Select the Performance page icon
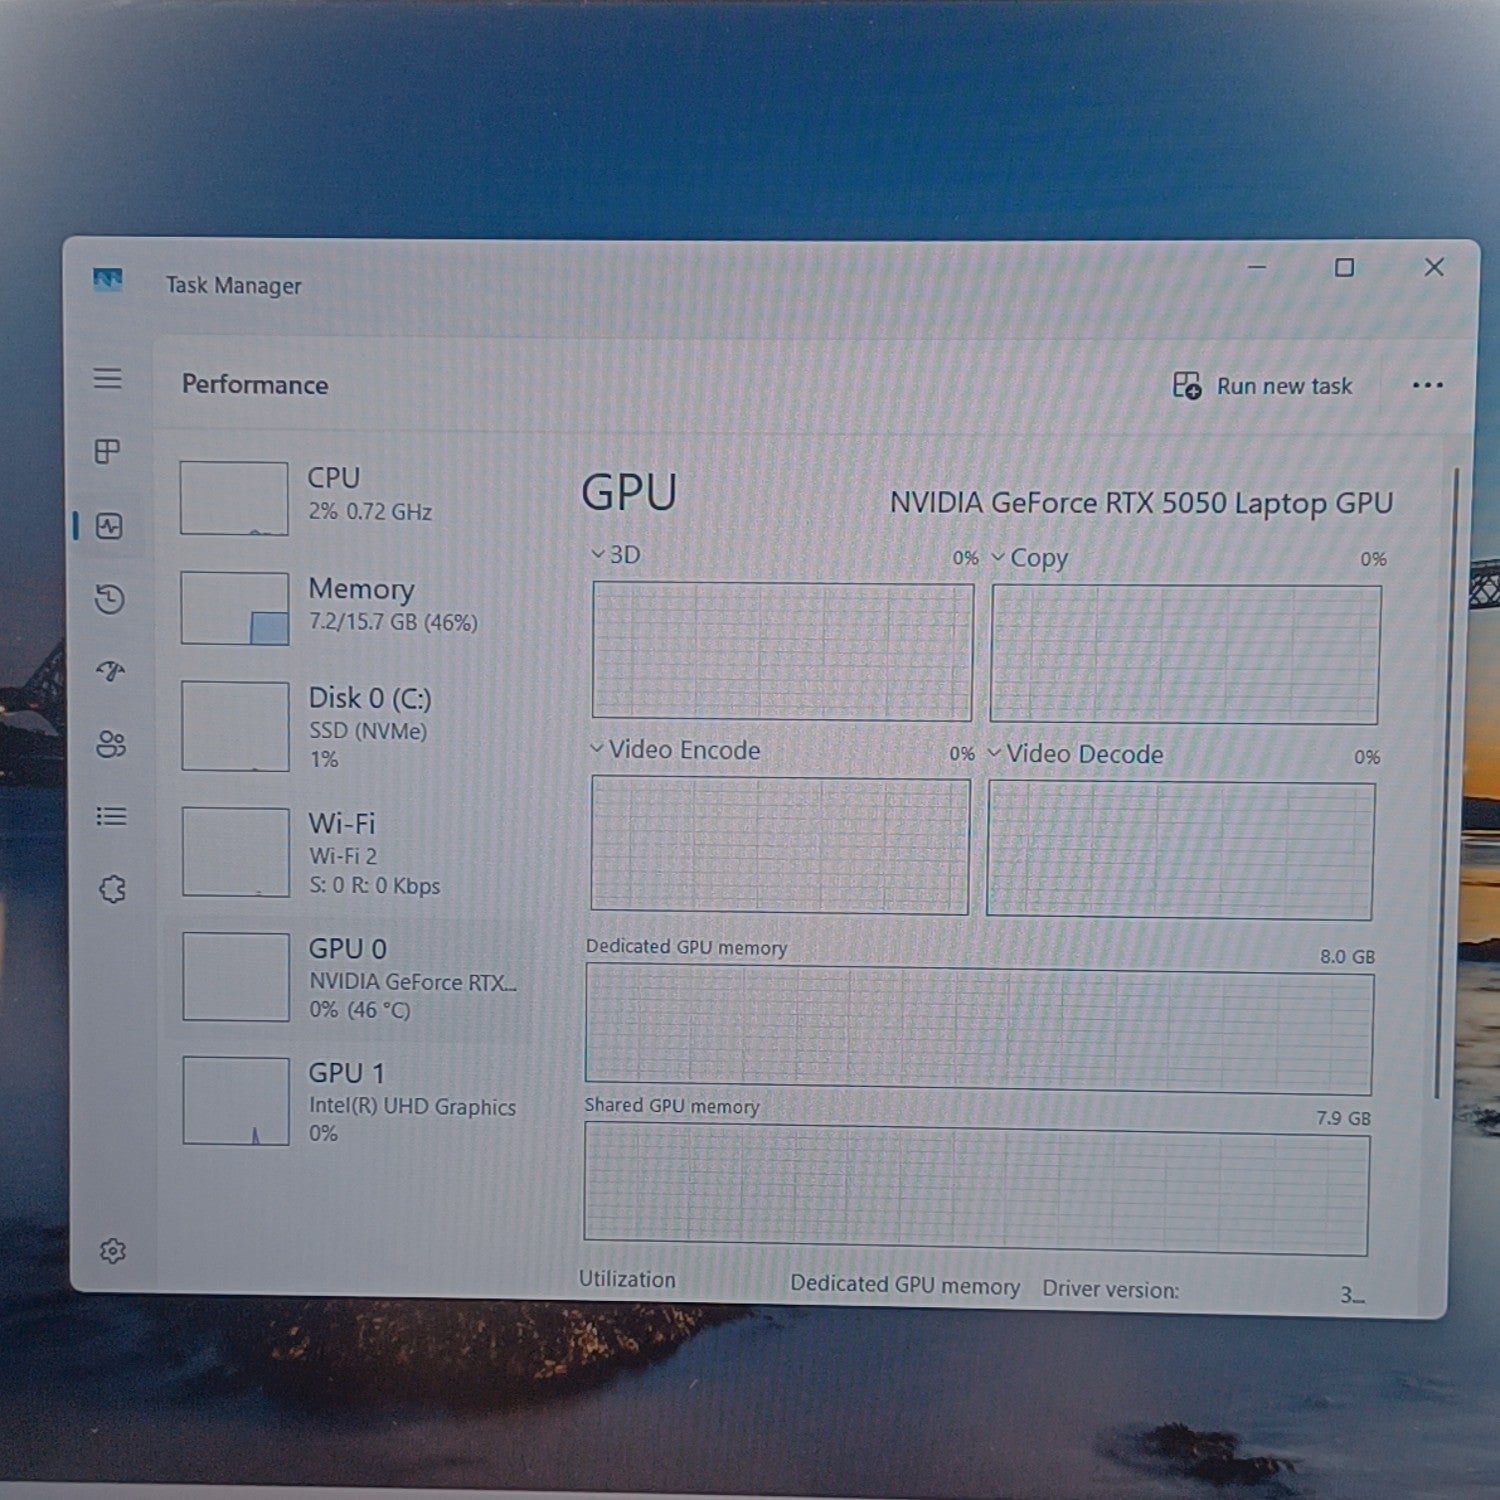The image size is (1500, 1500). click(x=109, y=526)
